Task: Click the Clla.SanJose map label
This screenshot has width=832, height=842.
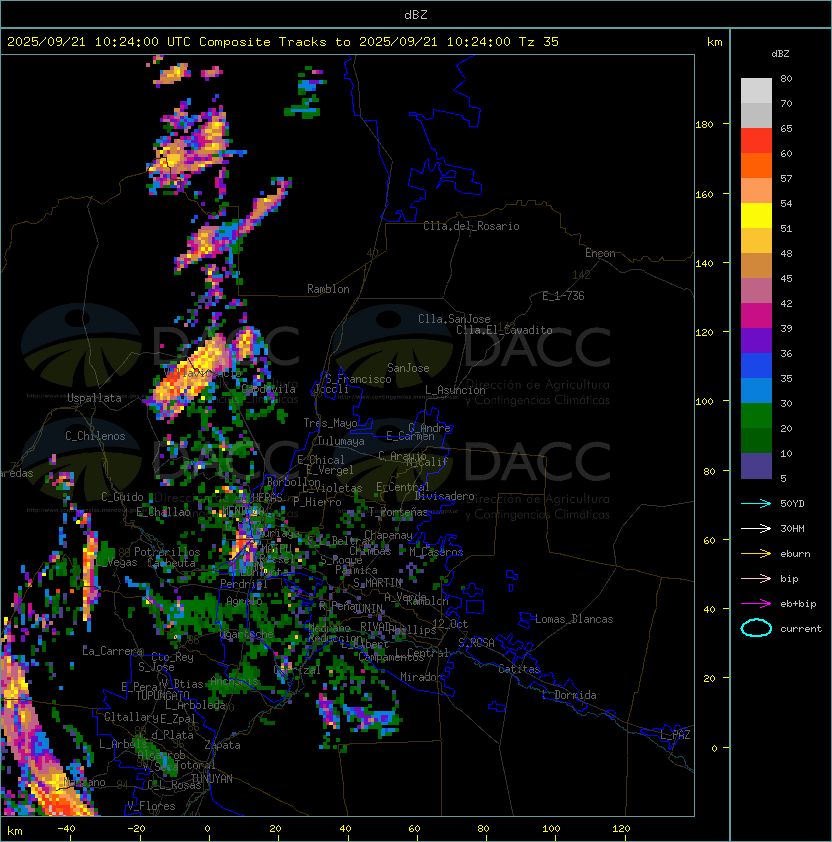Action: (454, 319)
